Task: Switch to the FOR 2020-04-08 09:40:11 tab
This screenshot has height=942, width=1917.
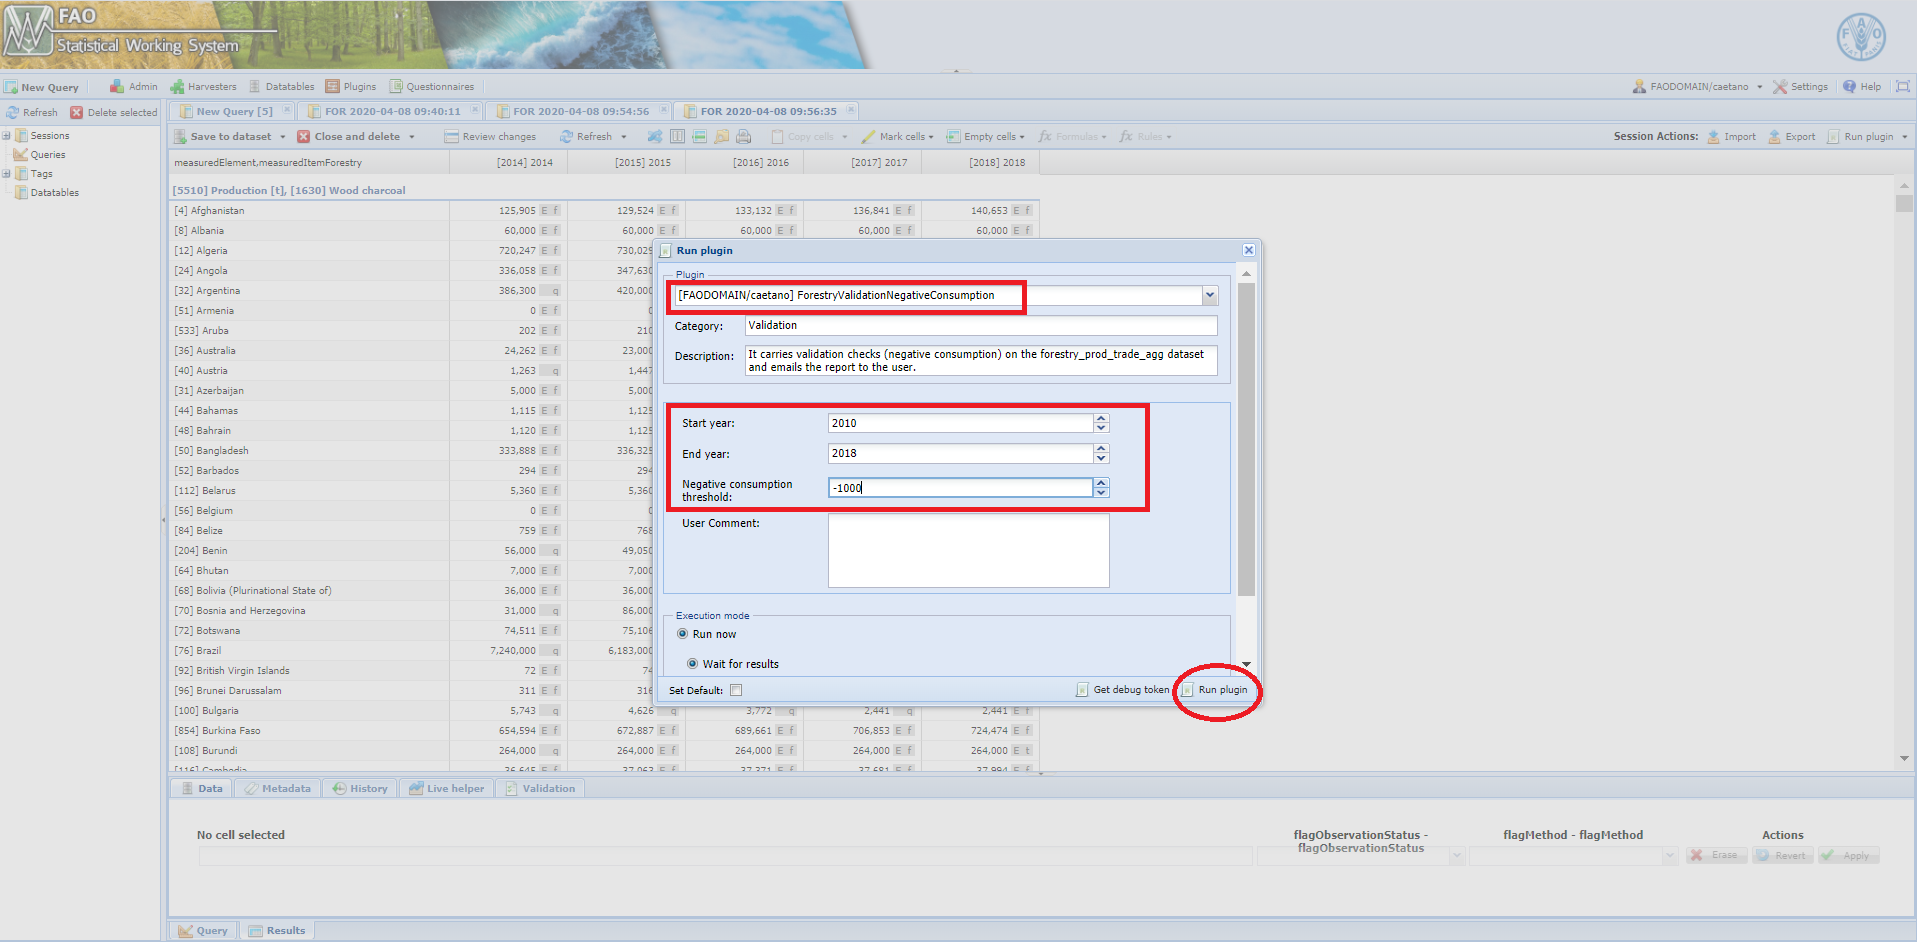Action: (392, 111)
